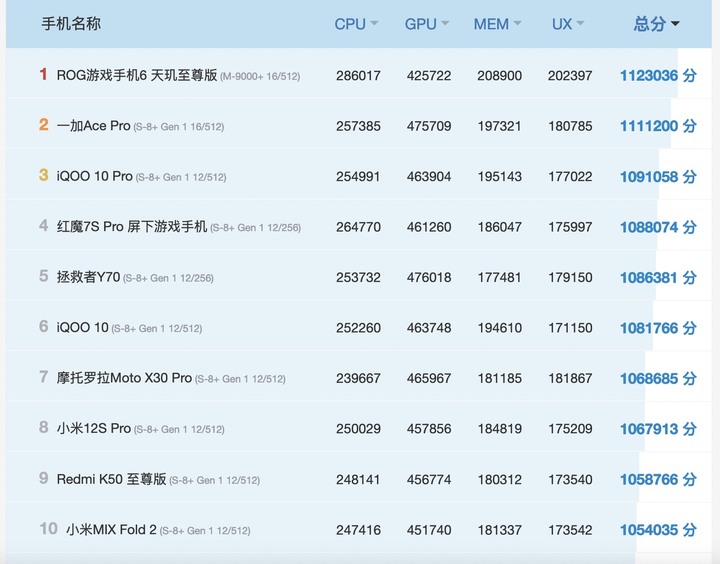720x564 pixels.
Task: Click MEM score 177481
Action: click(500, 277)
